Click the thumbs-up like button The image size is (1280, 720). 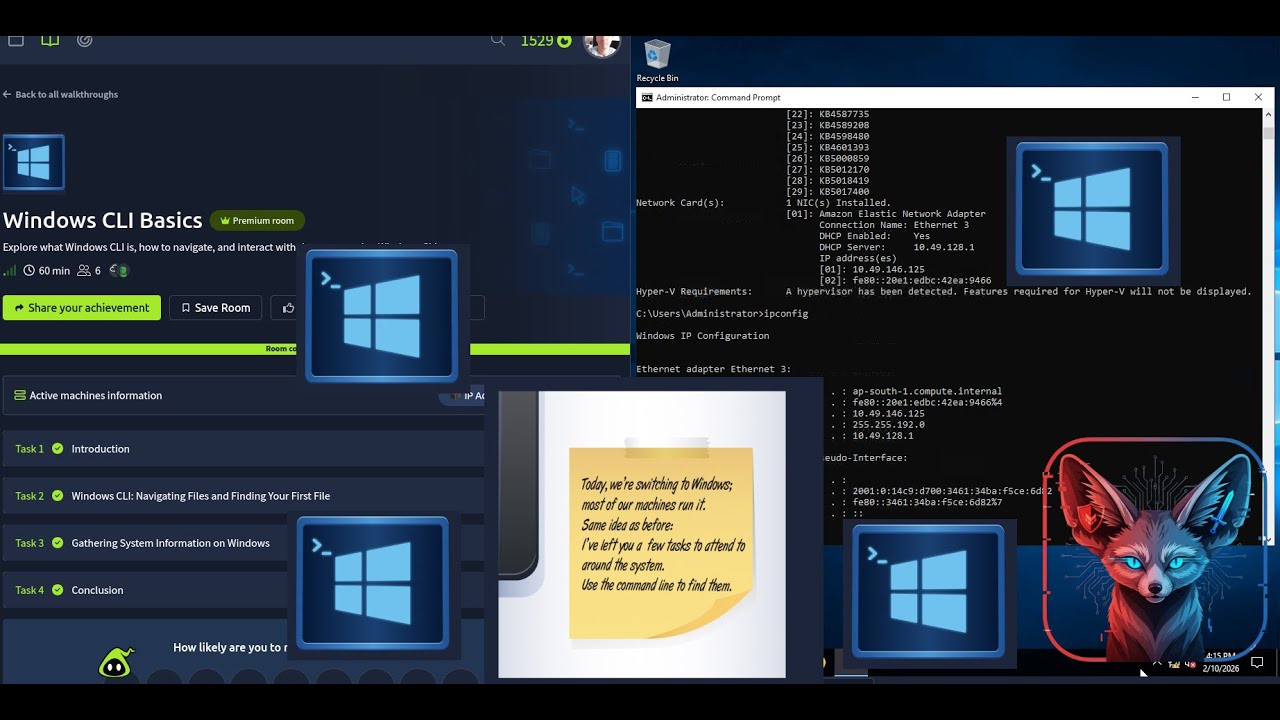(288, 308)
